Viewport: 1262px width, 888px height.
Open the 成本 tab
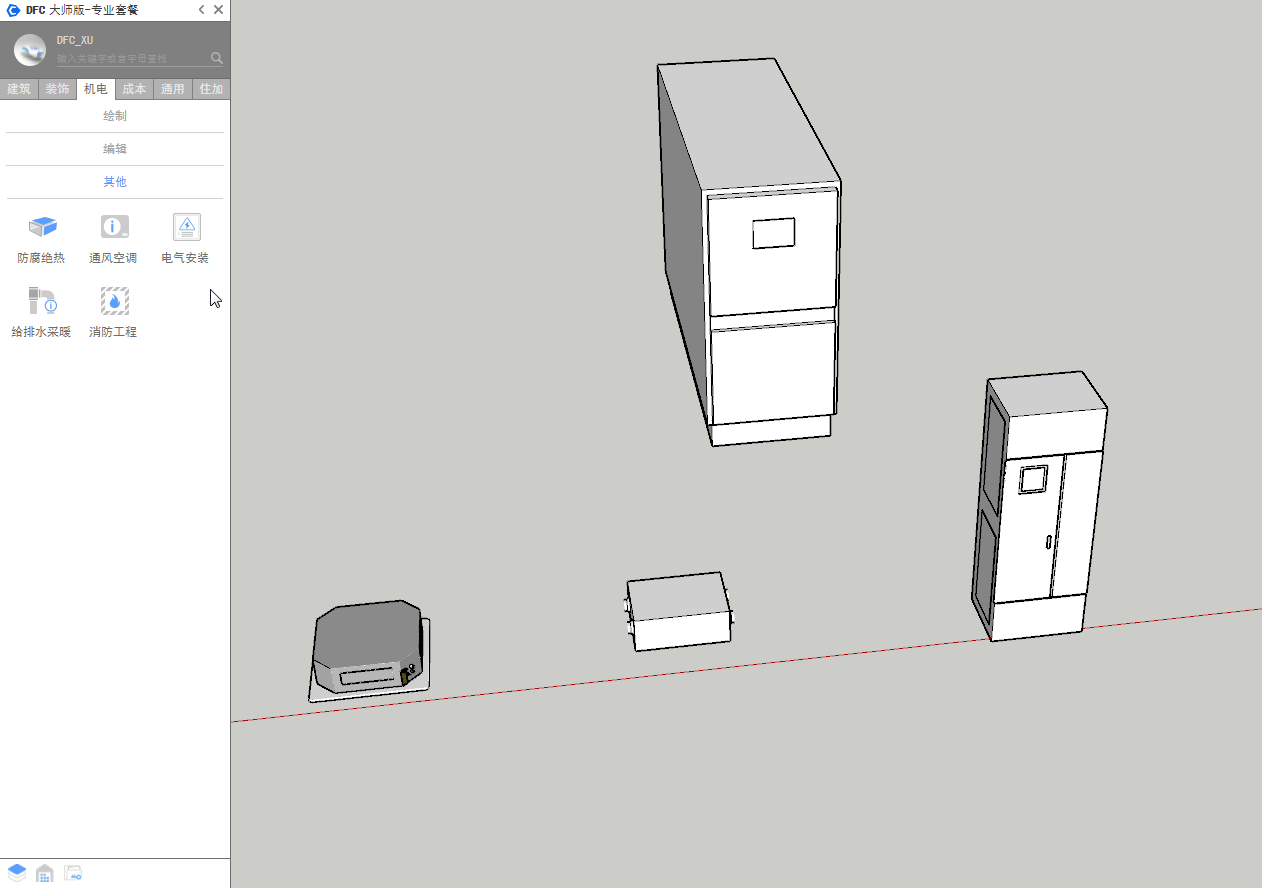click(x=134, y=89)
